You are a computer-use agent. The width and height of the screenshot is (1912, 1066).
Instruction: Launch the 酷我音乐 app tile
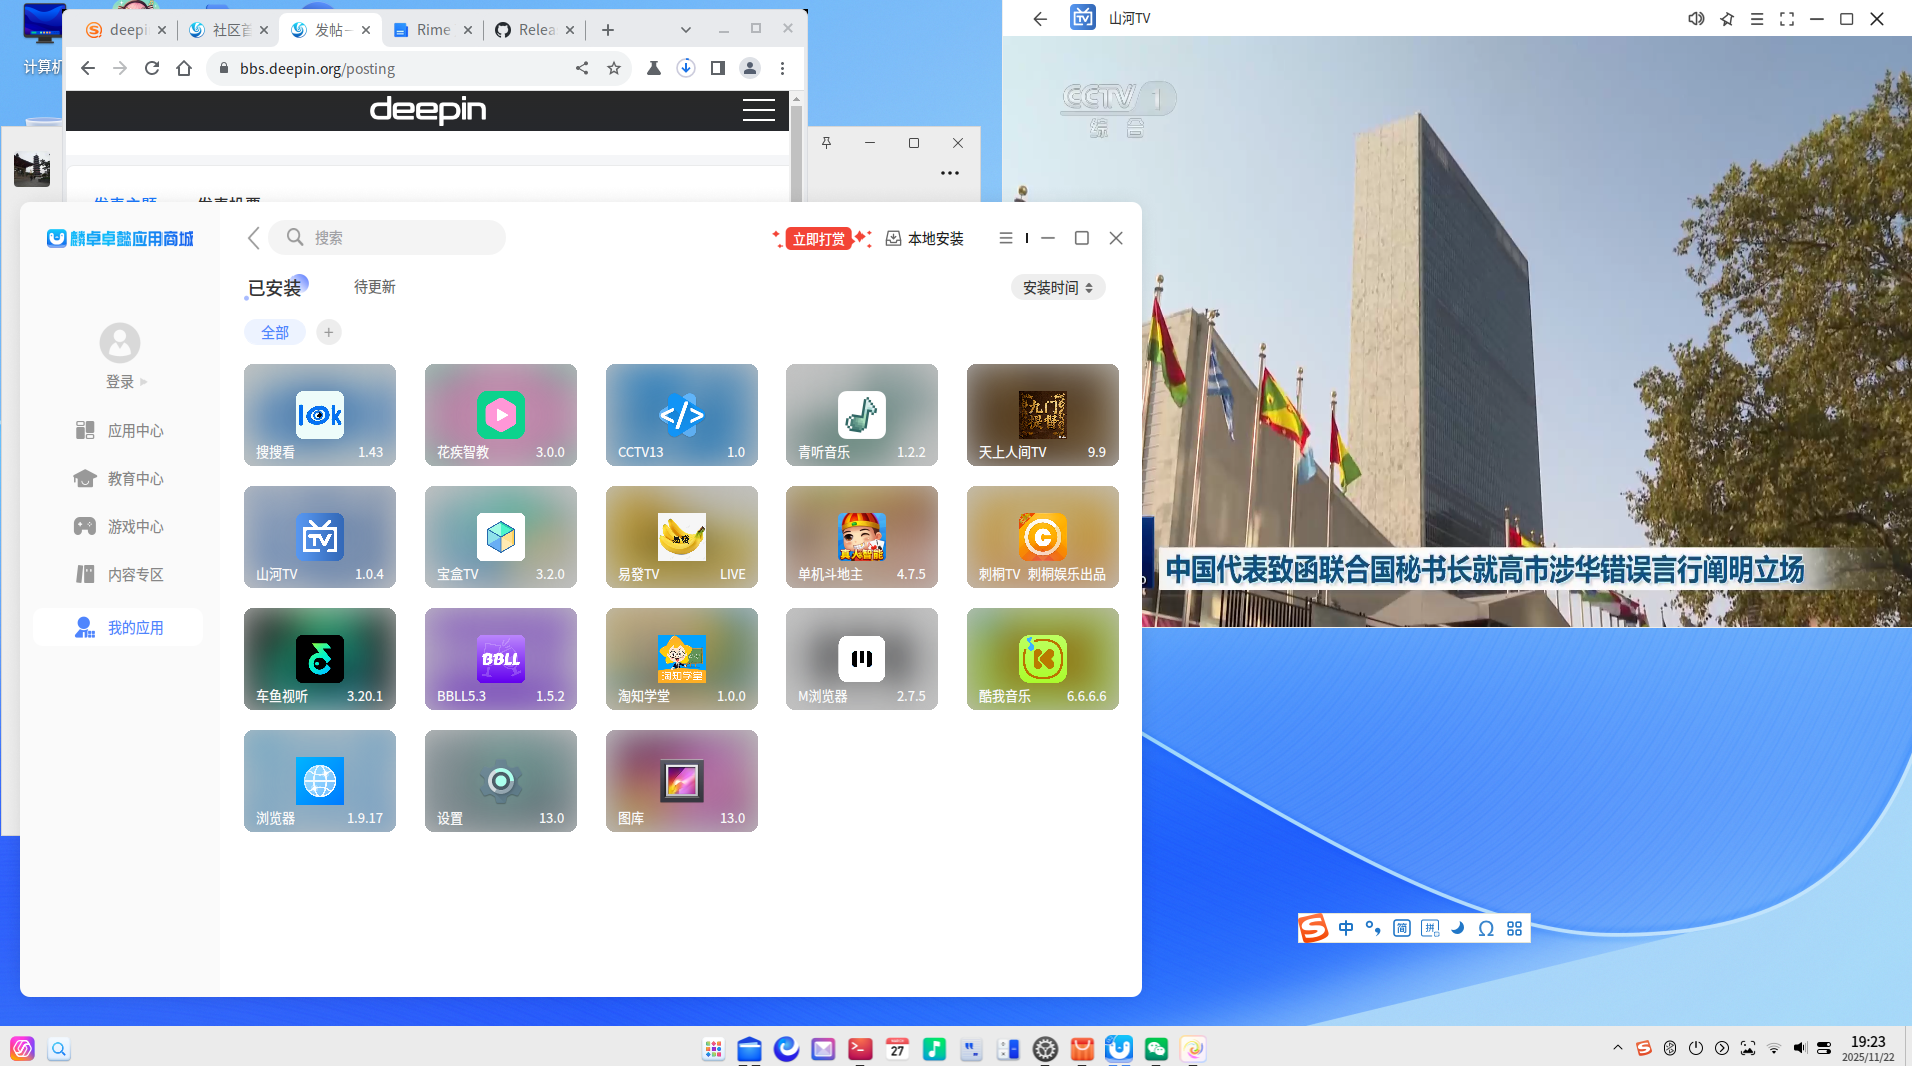[x=1043, y=659]
